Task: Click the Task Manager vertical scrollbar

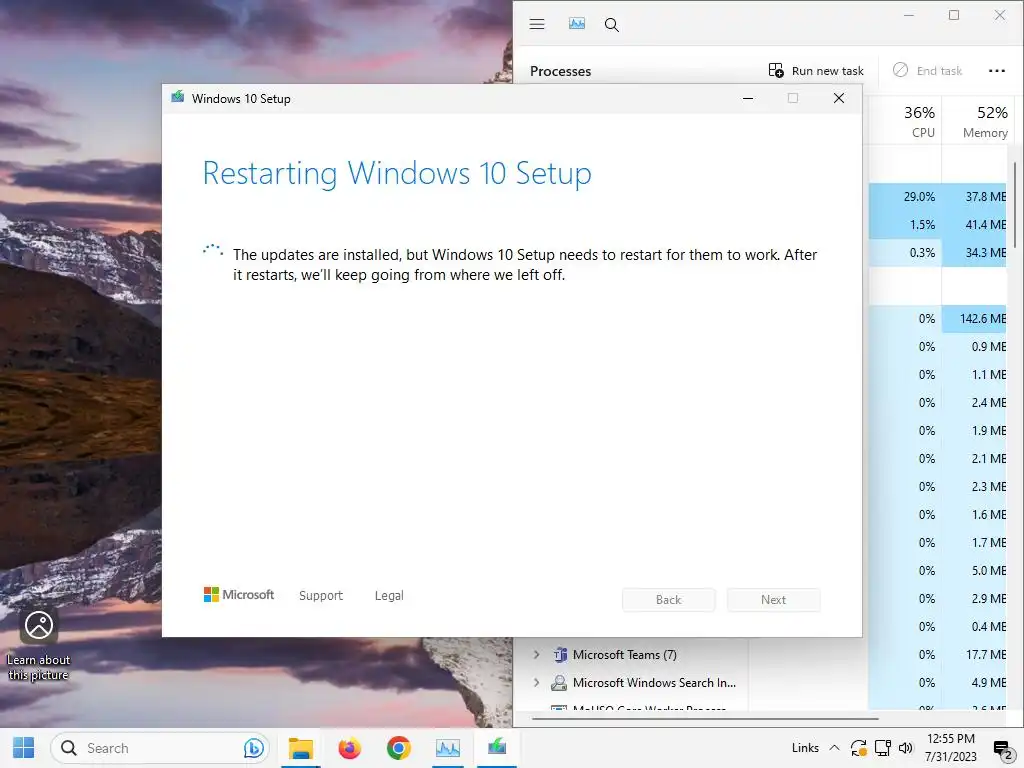Action: pyautogui.click(x=1016, y=204)
